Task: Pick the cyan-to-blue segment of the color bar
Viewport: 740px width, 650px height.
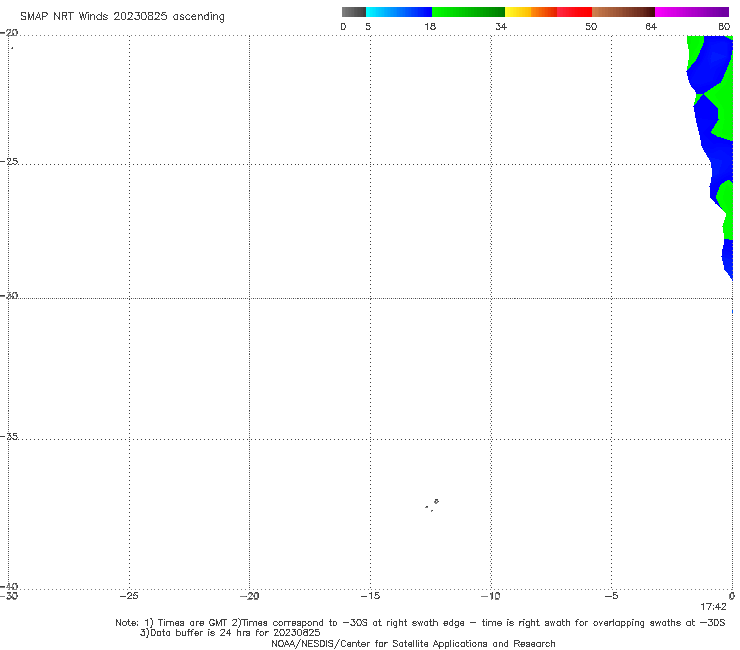Action: [x=399, y=12]
